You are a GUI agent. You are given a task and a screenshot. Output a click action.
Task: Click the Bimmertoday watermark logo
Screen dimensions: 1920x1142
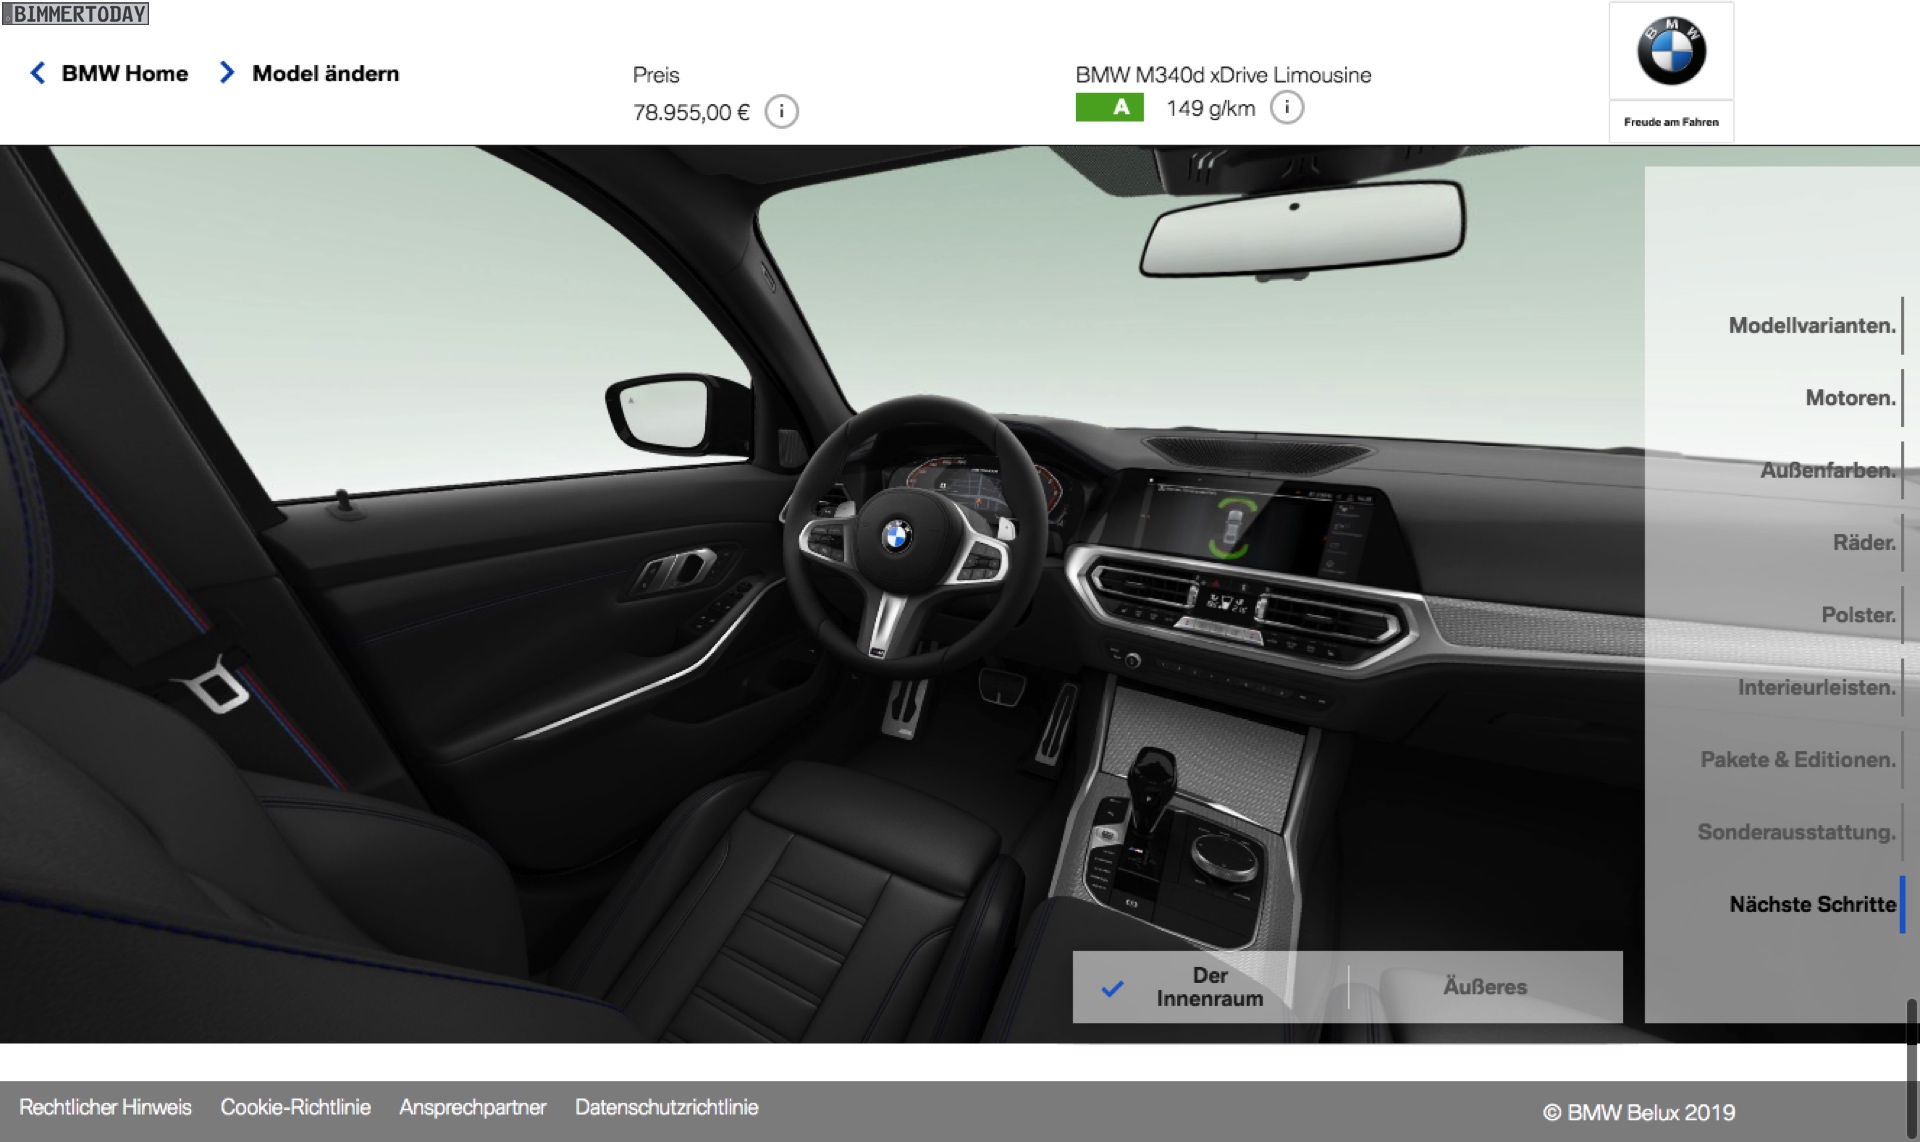tap(76, 14)
